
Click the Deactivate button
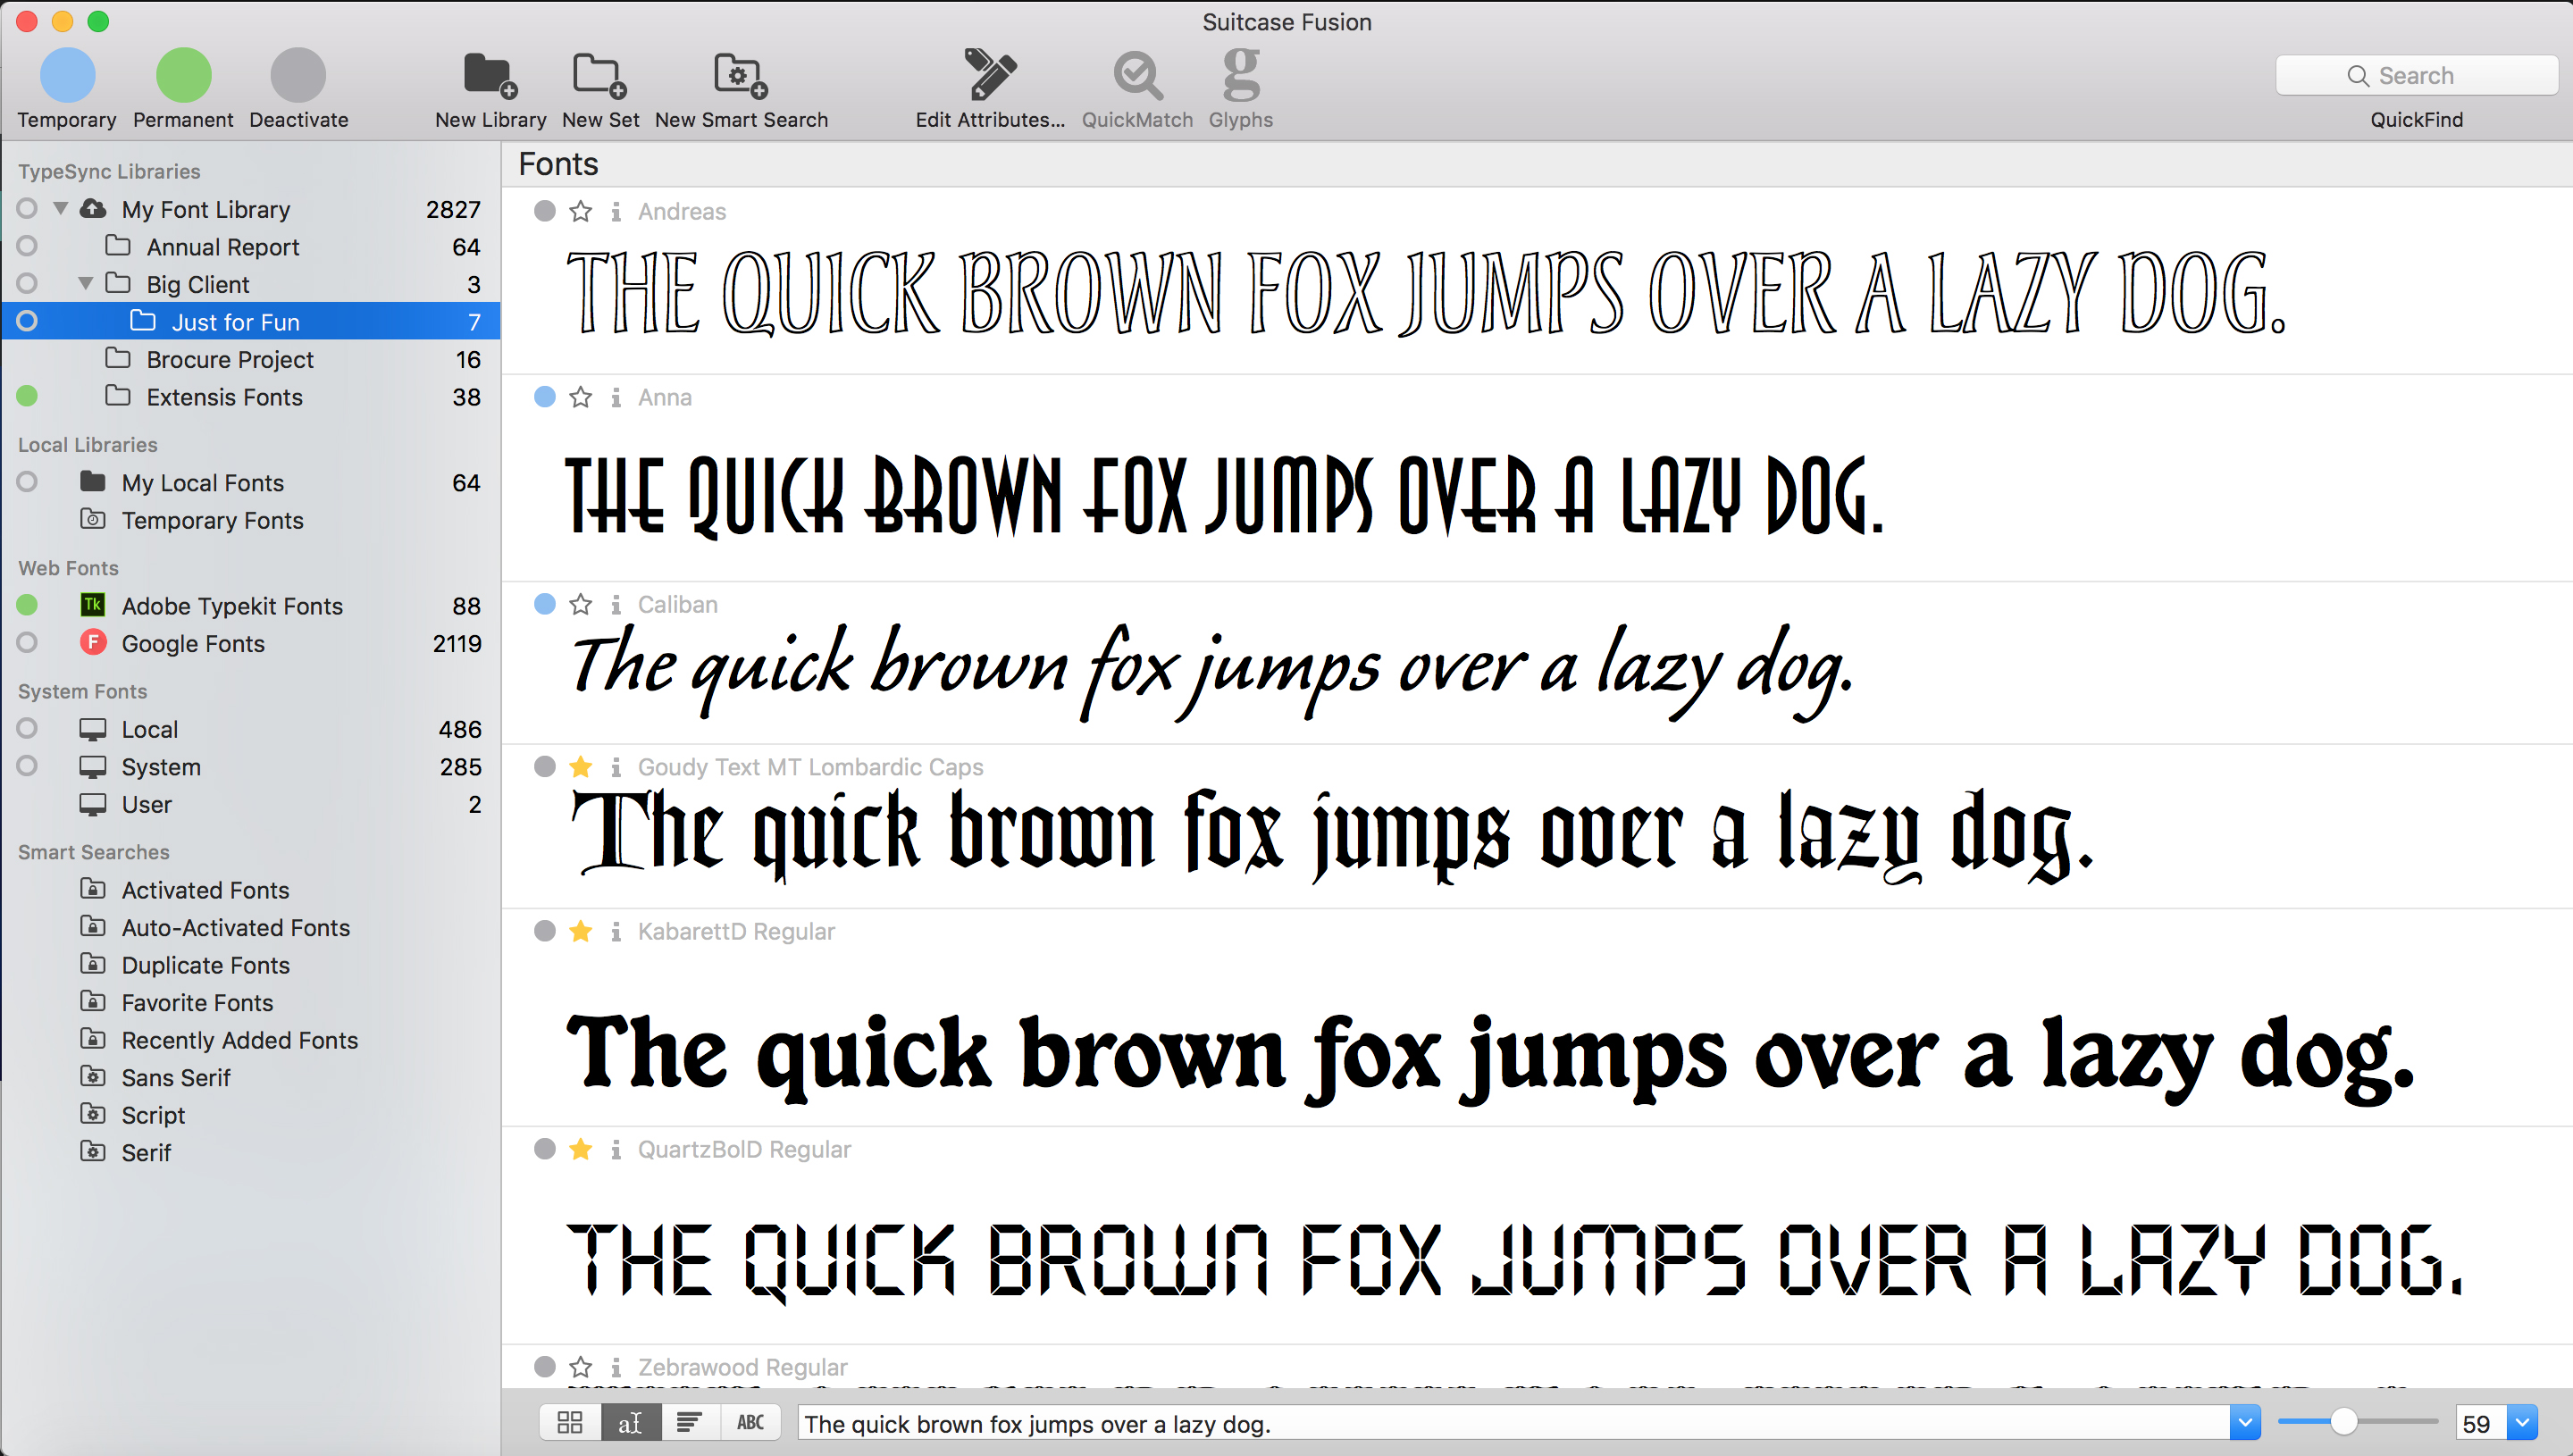pos(298,76)
